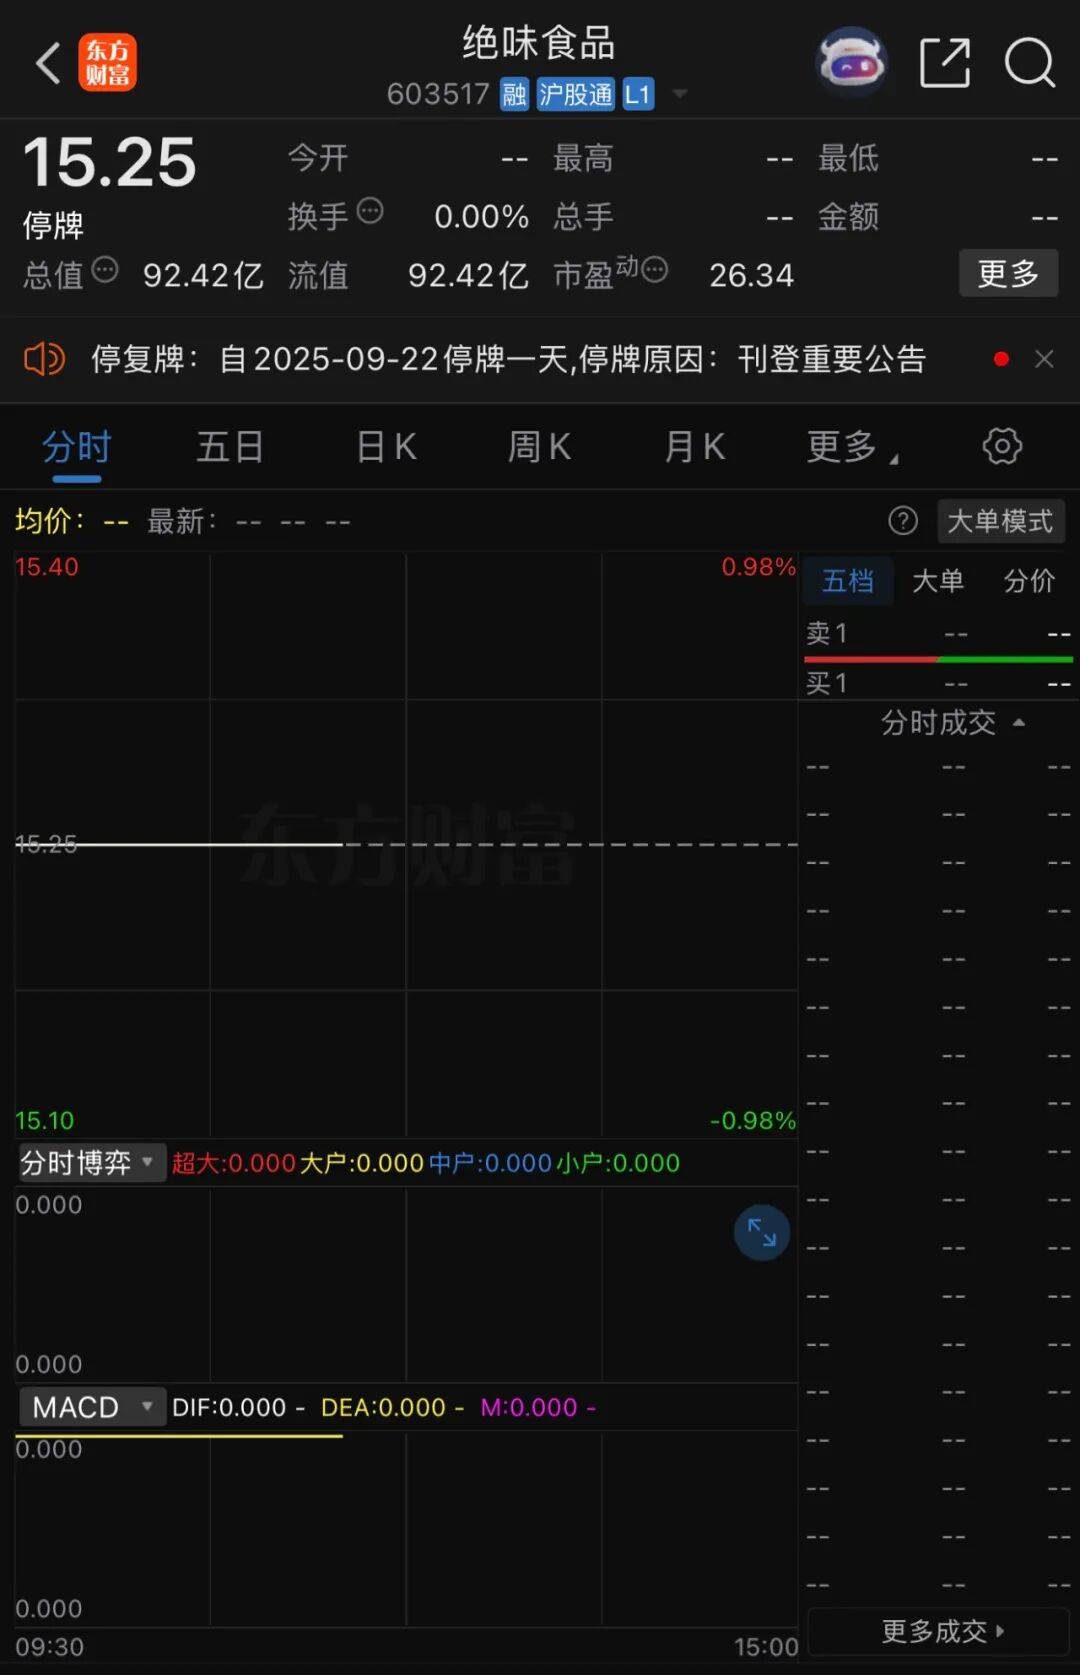The height and width of the screenshot is (1675, 1080).
Task: Tap the 东方财富 logo icon
Action: [108, 63]
